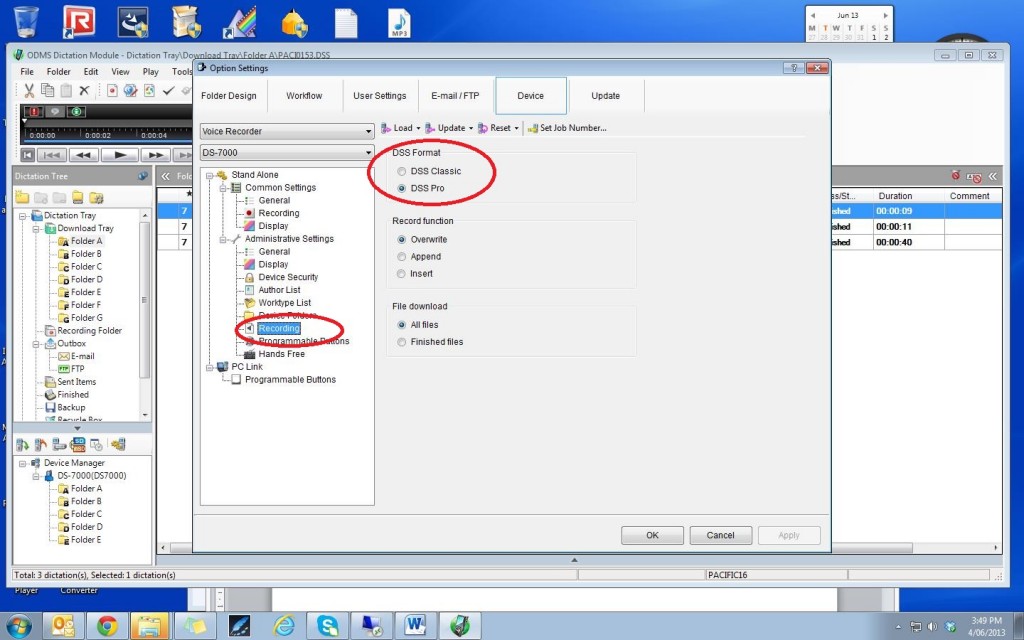Collapse the Device Manager tree node
Screen dimensions: 1024x640
pyautogui.click(x=22, y=463)
